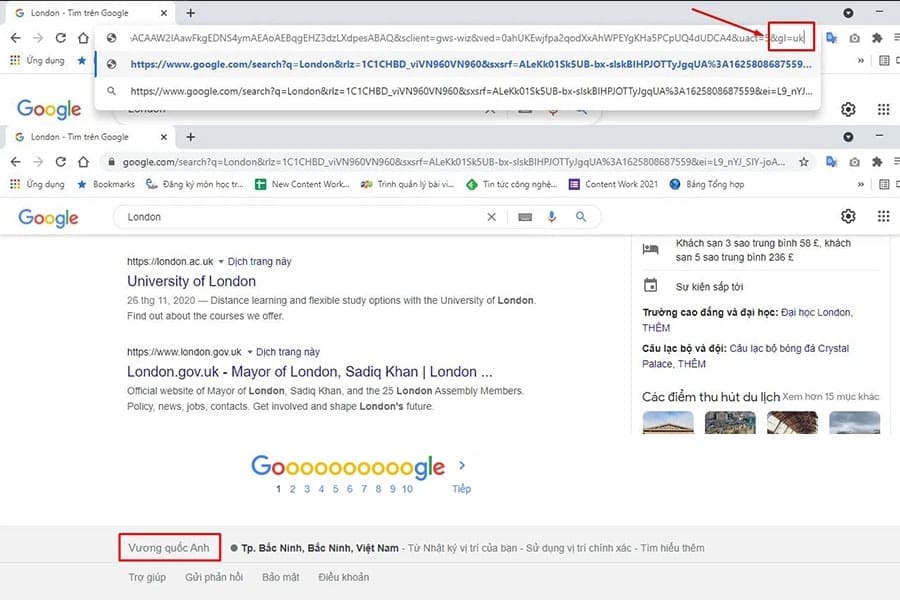Expand bookmarks overflow chevron after Bảng Tổng hợp
Image resolution: width=900 pixels, height=600 pixels.
[x=860, y=184]
